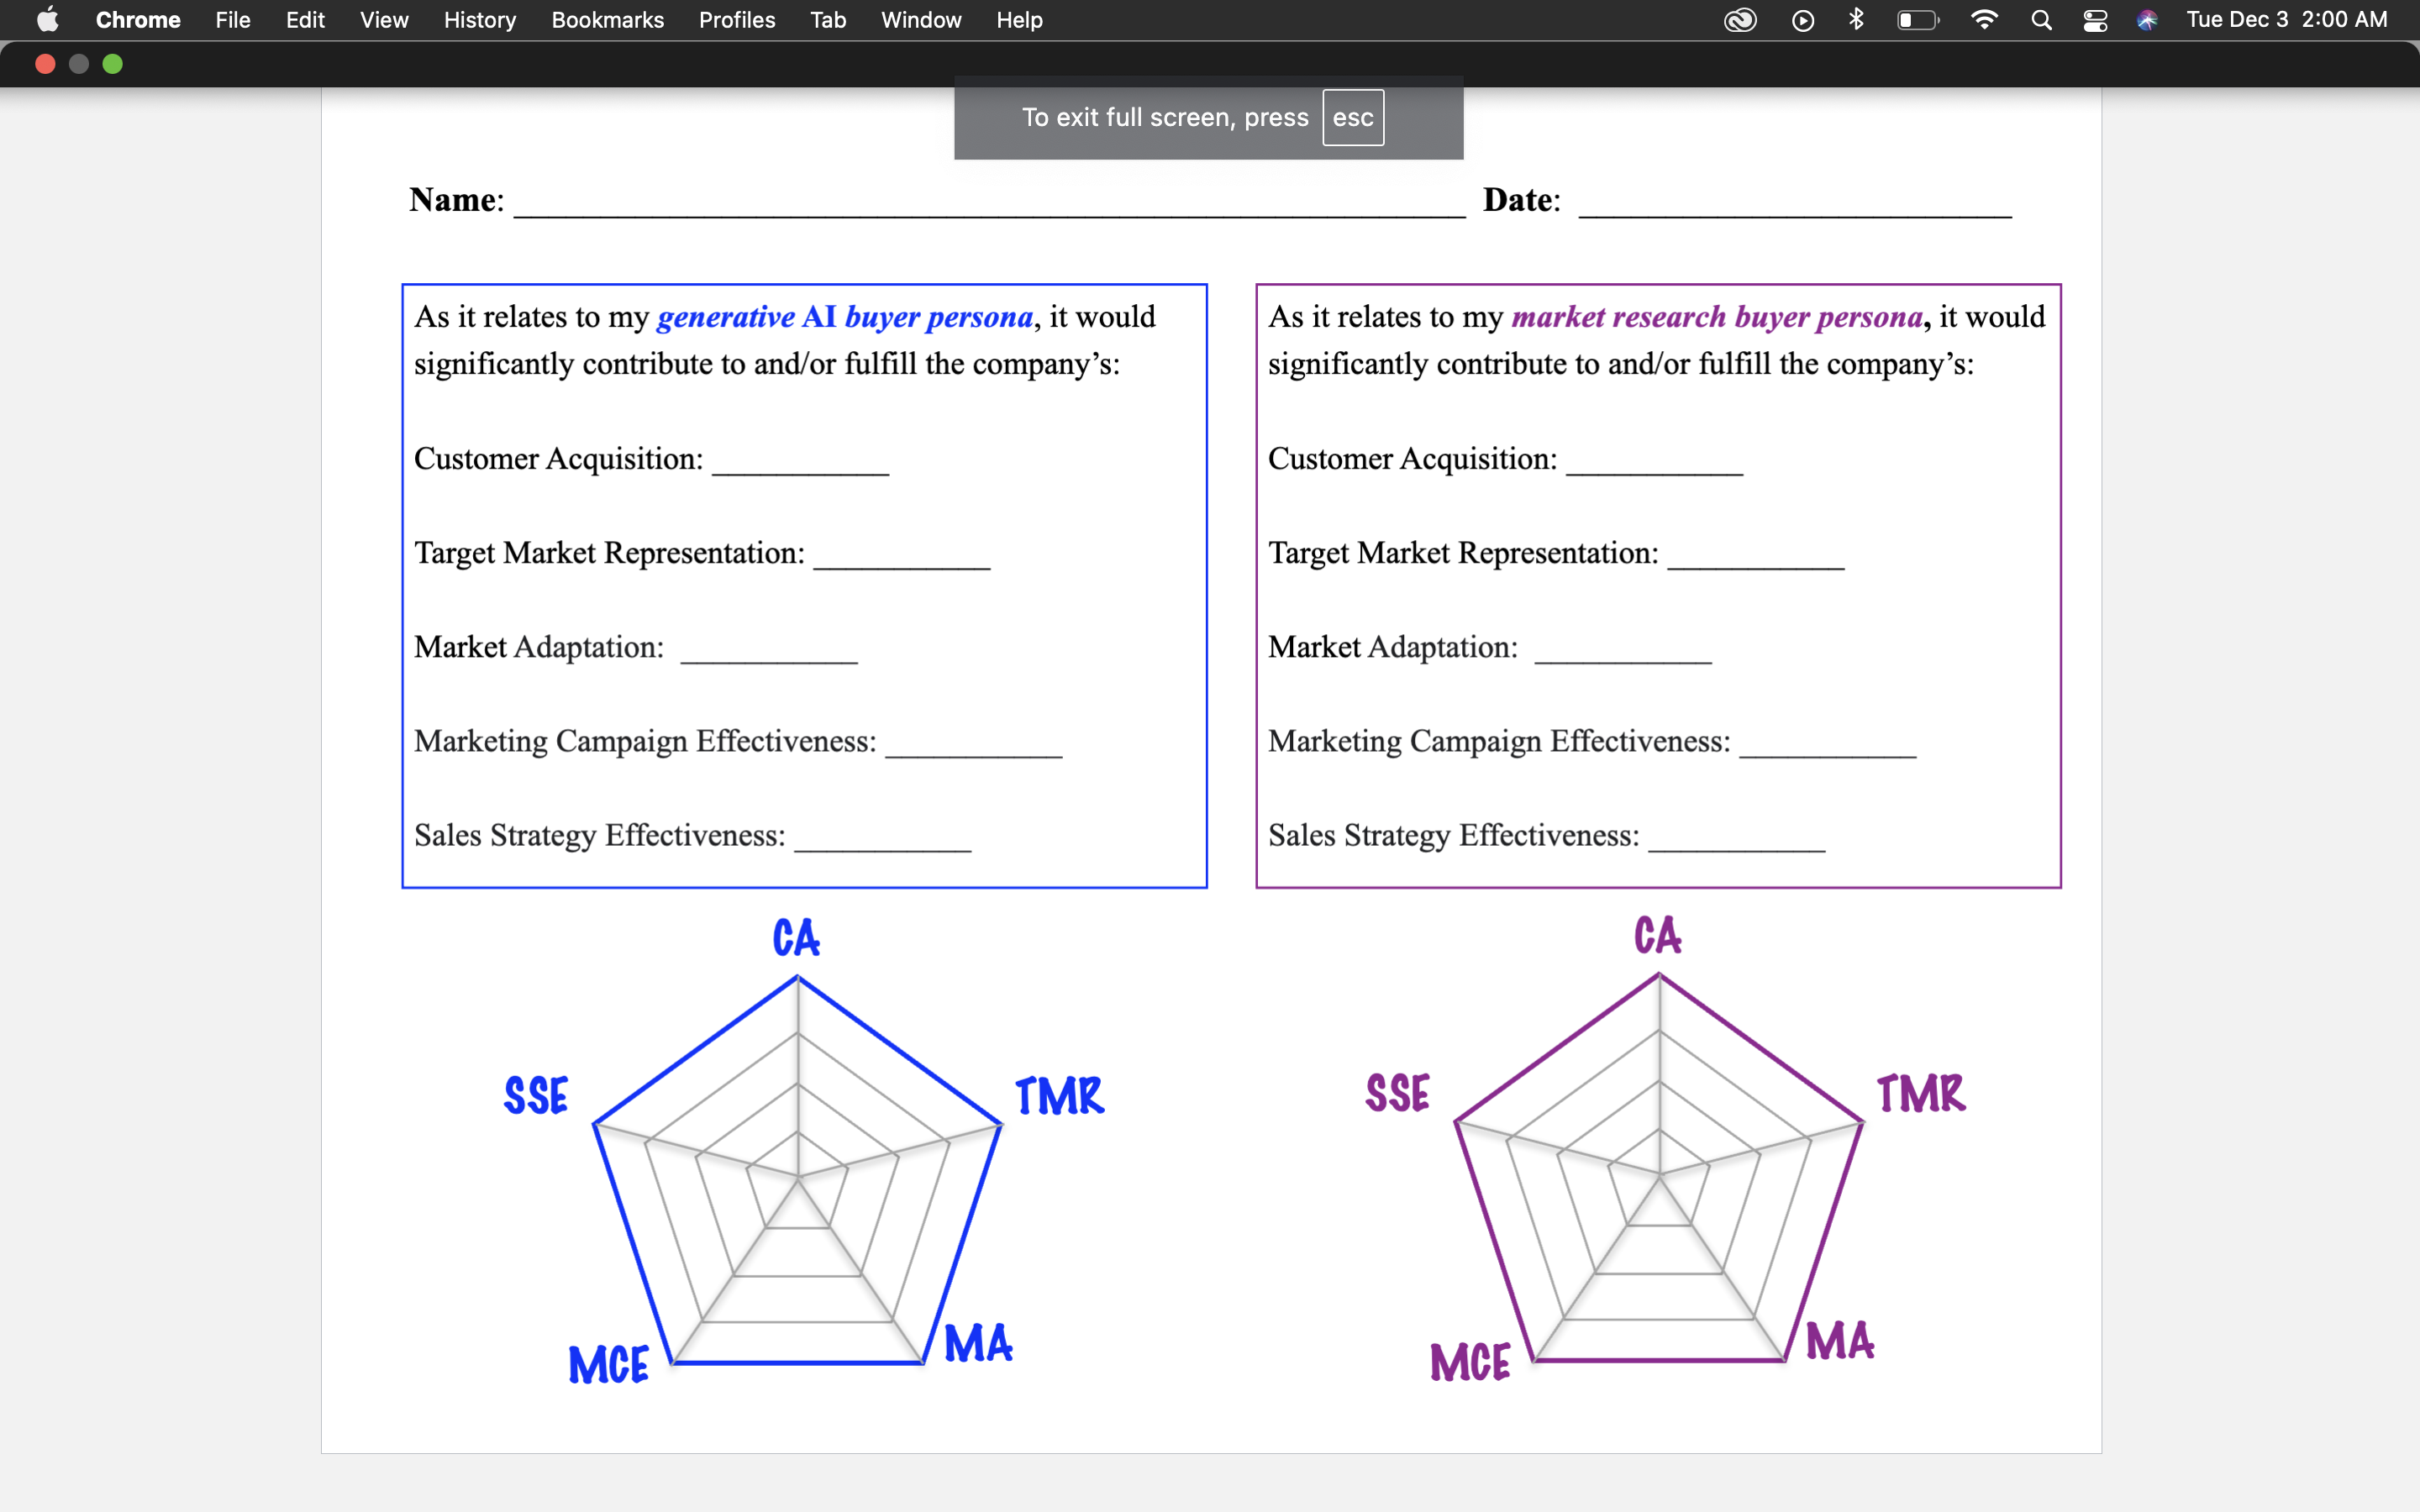Screen dimensions: 2420x1512
Task: Click the play-circle menu bar icon
Action: click(1803, 20)
